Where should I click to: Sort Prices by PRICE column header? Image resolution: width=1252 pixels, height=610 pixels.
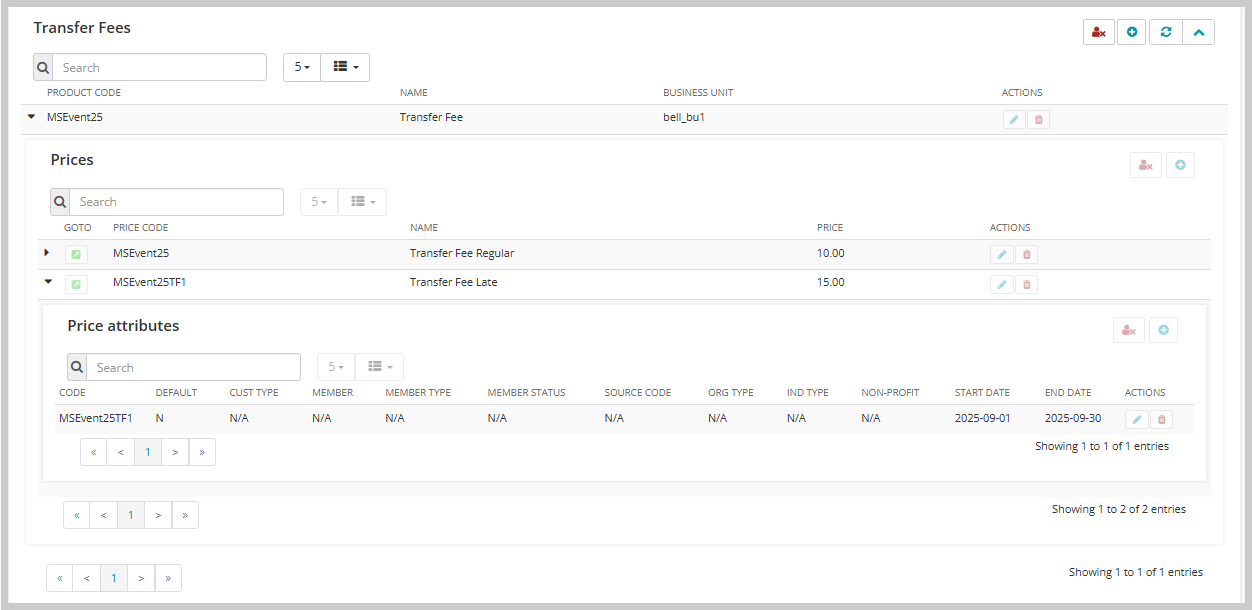[830, 228]
